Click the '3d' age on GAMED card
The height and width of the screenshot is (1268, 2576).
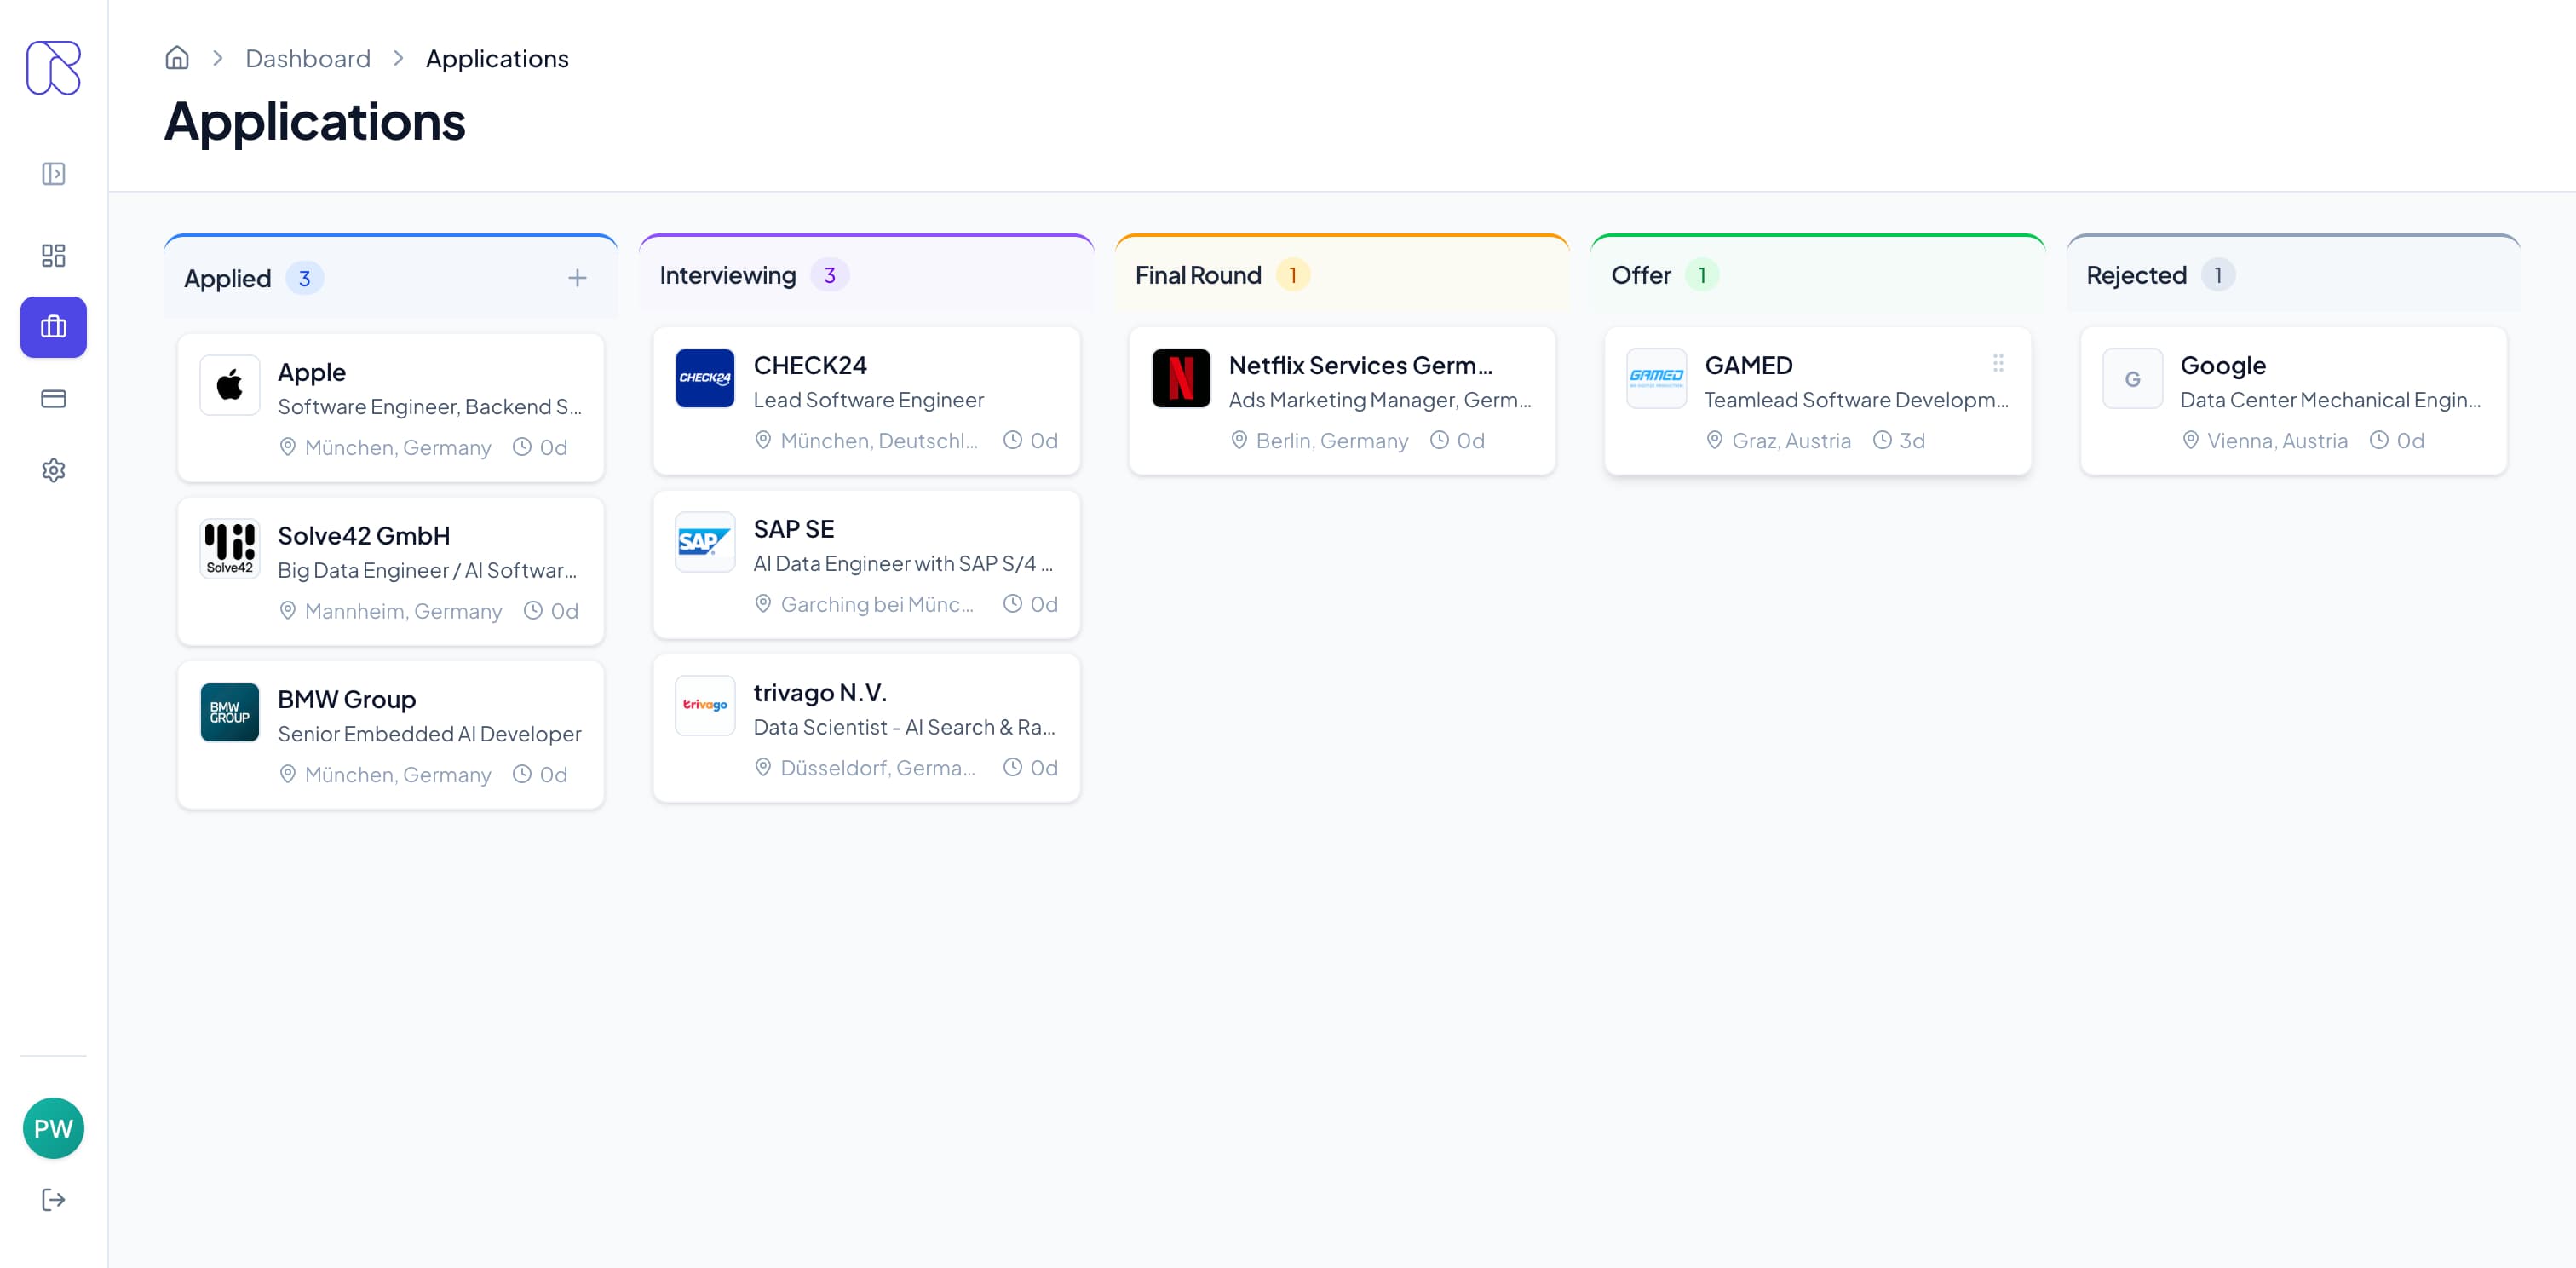[x=1913, y=440]
